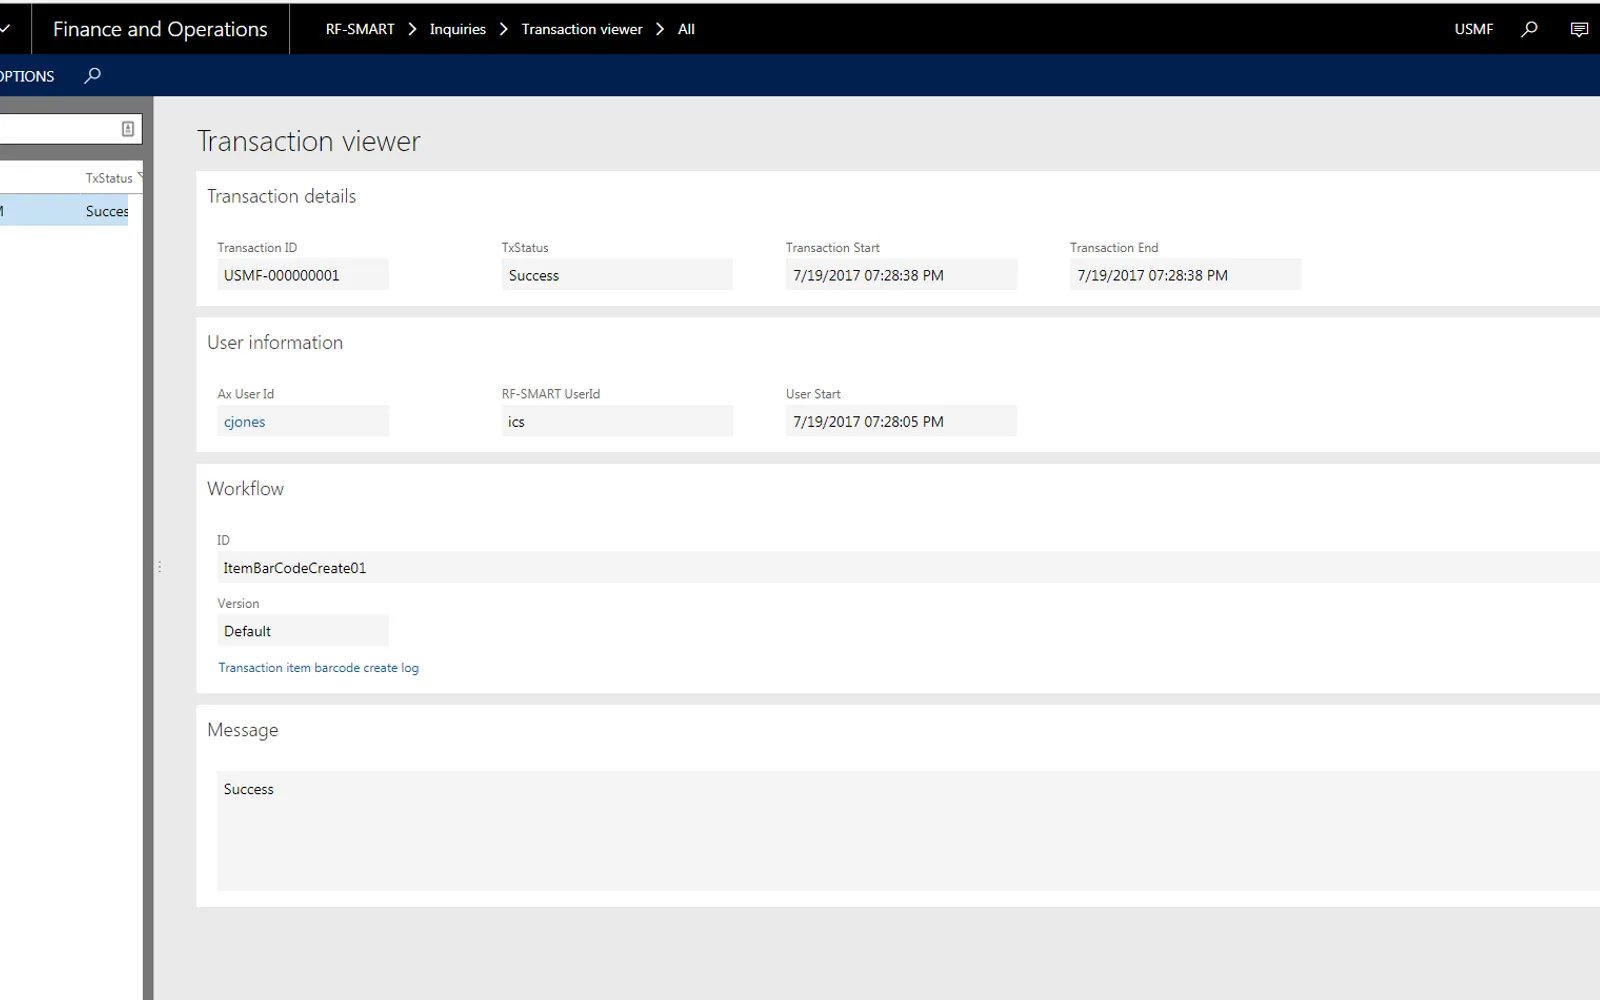Screen dimensions: 1600x1000
Task: Go to Inquiries breadcrumb
Action: [x=458, y=29]
